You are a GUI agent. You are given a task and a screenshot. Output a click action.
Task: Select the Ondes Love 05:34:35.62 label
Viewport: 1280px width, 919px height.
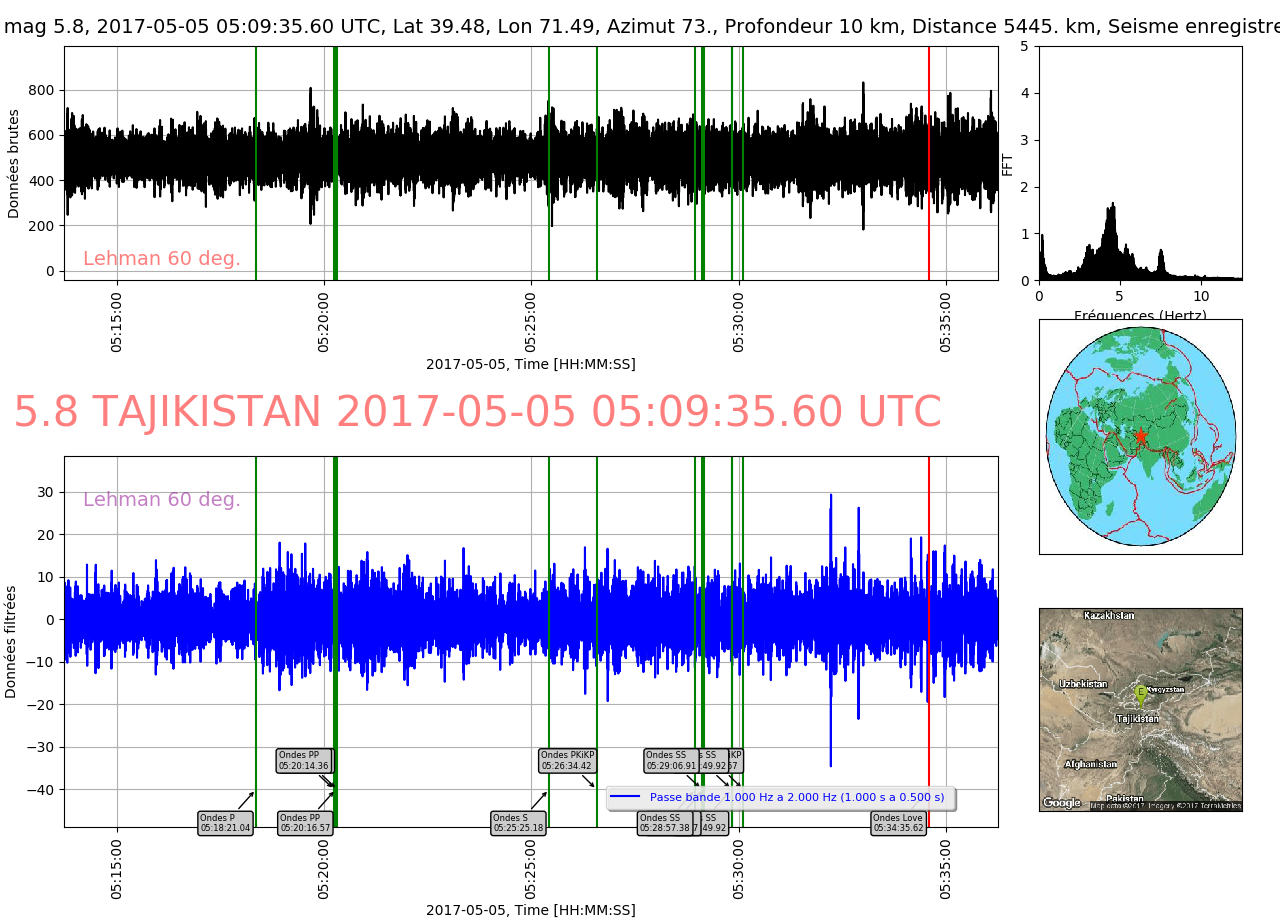898,823
